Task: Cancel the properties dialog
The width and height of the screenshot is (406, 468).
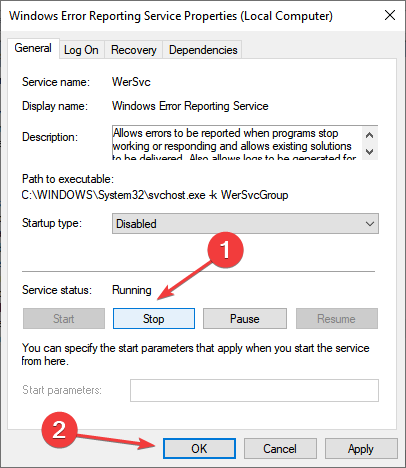Action: click(x=280, y=448)
